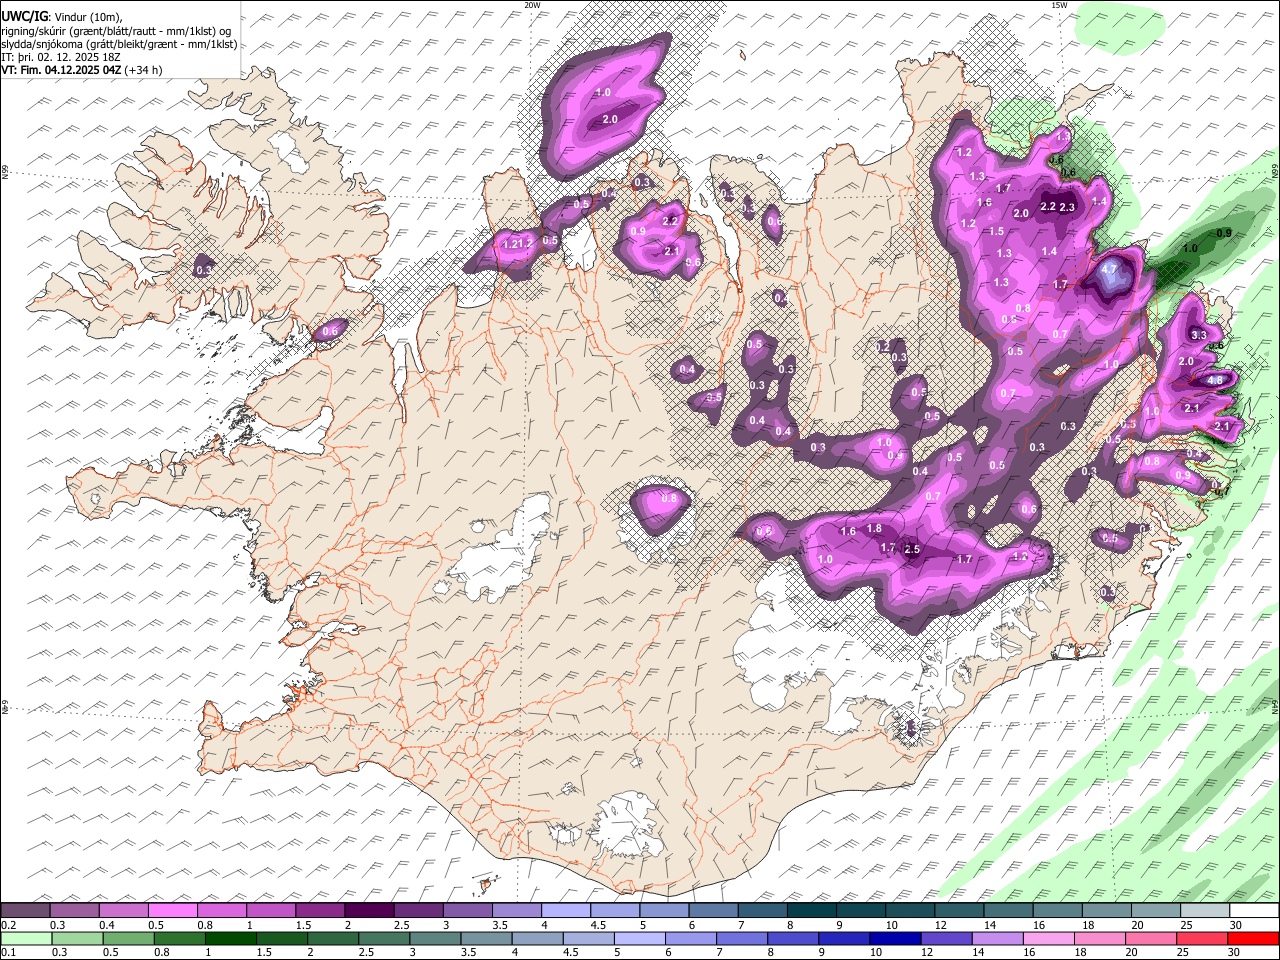Select top-row legend swatch between 1 and 1.5
This screenshot has height=960, width=1280.
point(270,911)
